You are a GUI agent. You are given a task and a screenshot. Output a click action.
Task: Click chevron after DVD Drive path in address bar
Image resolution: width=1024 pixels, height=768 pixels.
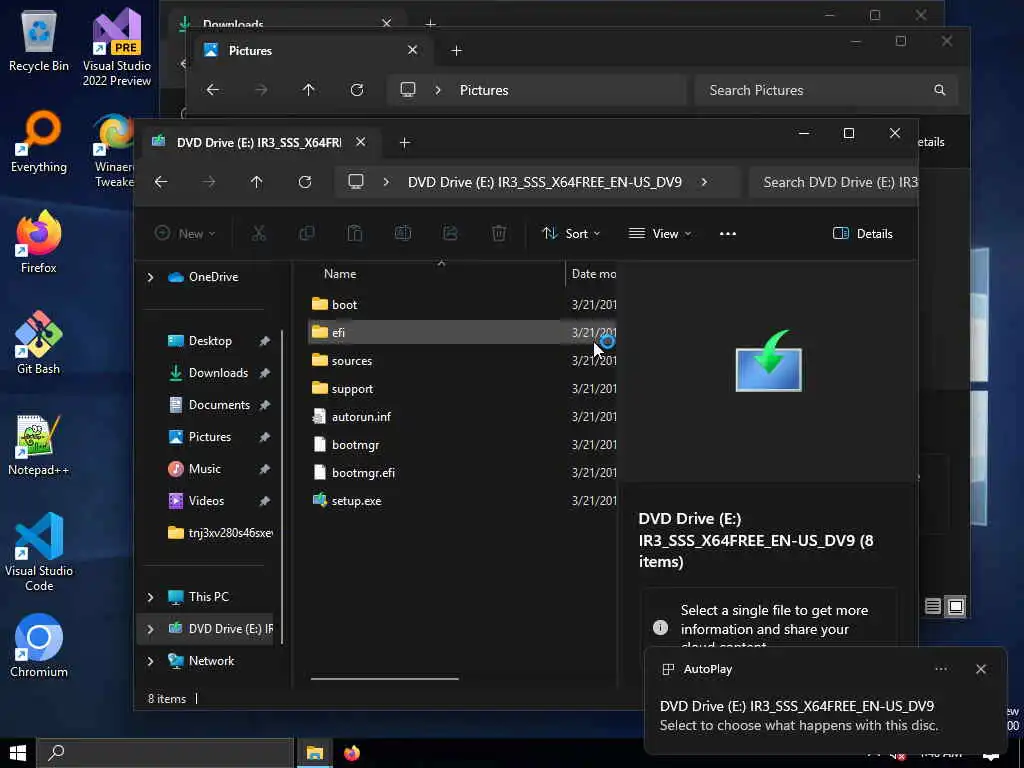704,182
